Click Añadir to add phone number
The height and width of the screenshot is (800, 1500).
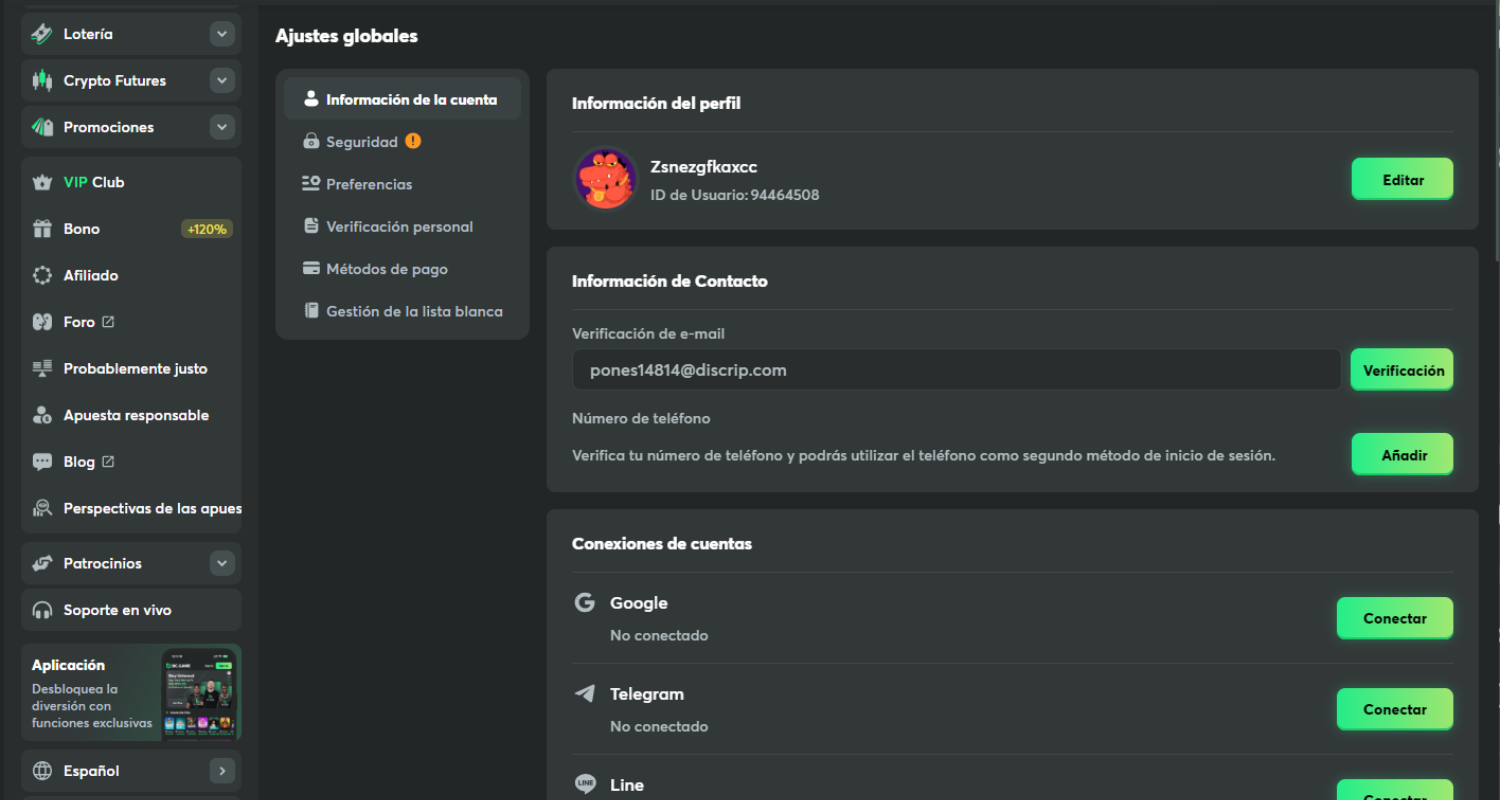(x=1402, y=455)
